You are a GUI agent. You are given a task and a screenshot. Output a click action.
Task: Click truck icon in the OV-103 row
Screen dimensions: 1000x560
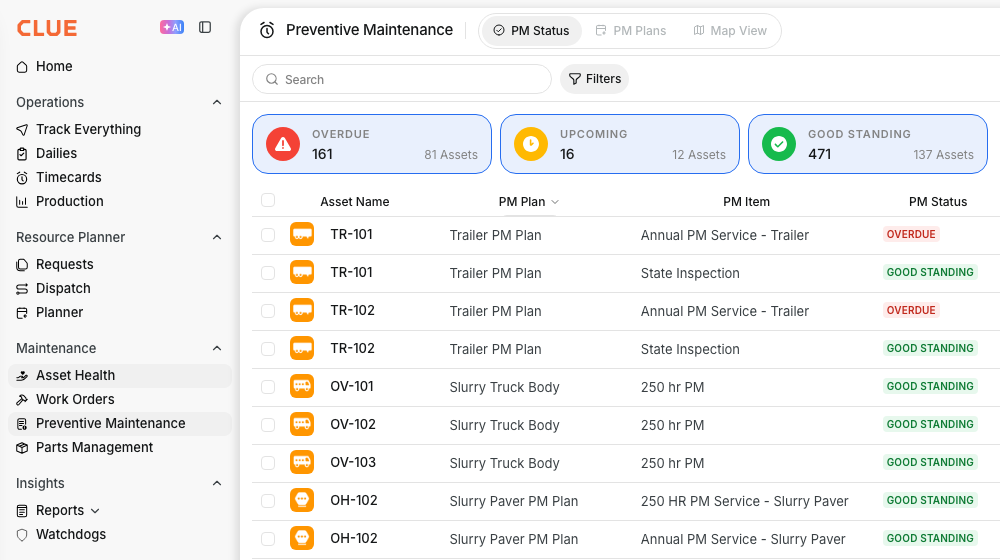pyautogui.click(x=302, y=462)
